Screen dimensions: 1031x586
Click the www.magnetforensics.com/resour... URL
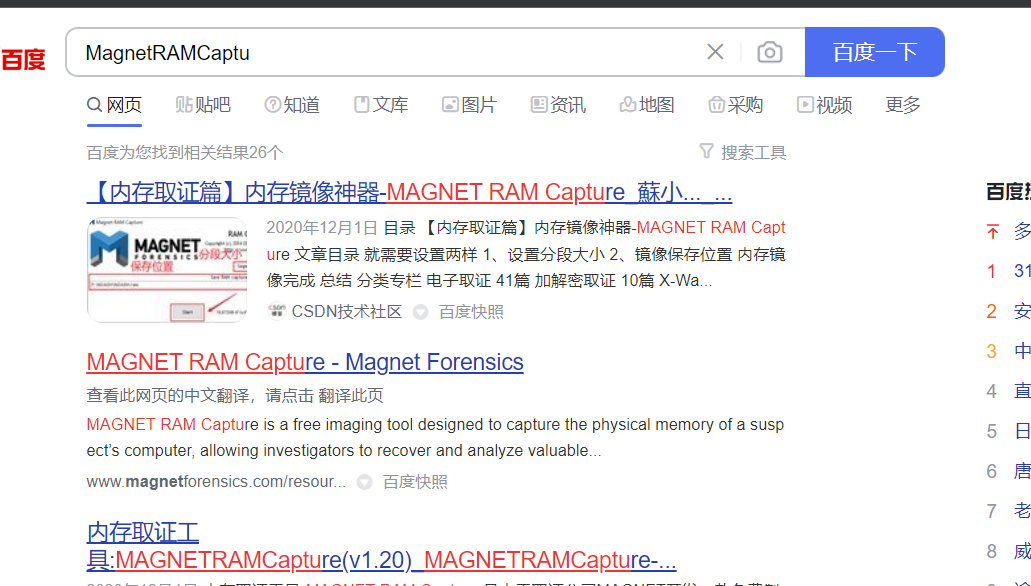pos(216,481)
